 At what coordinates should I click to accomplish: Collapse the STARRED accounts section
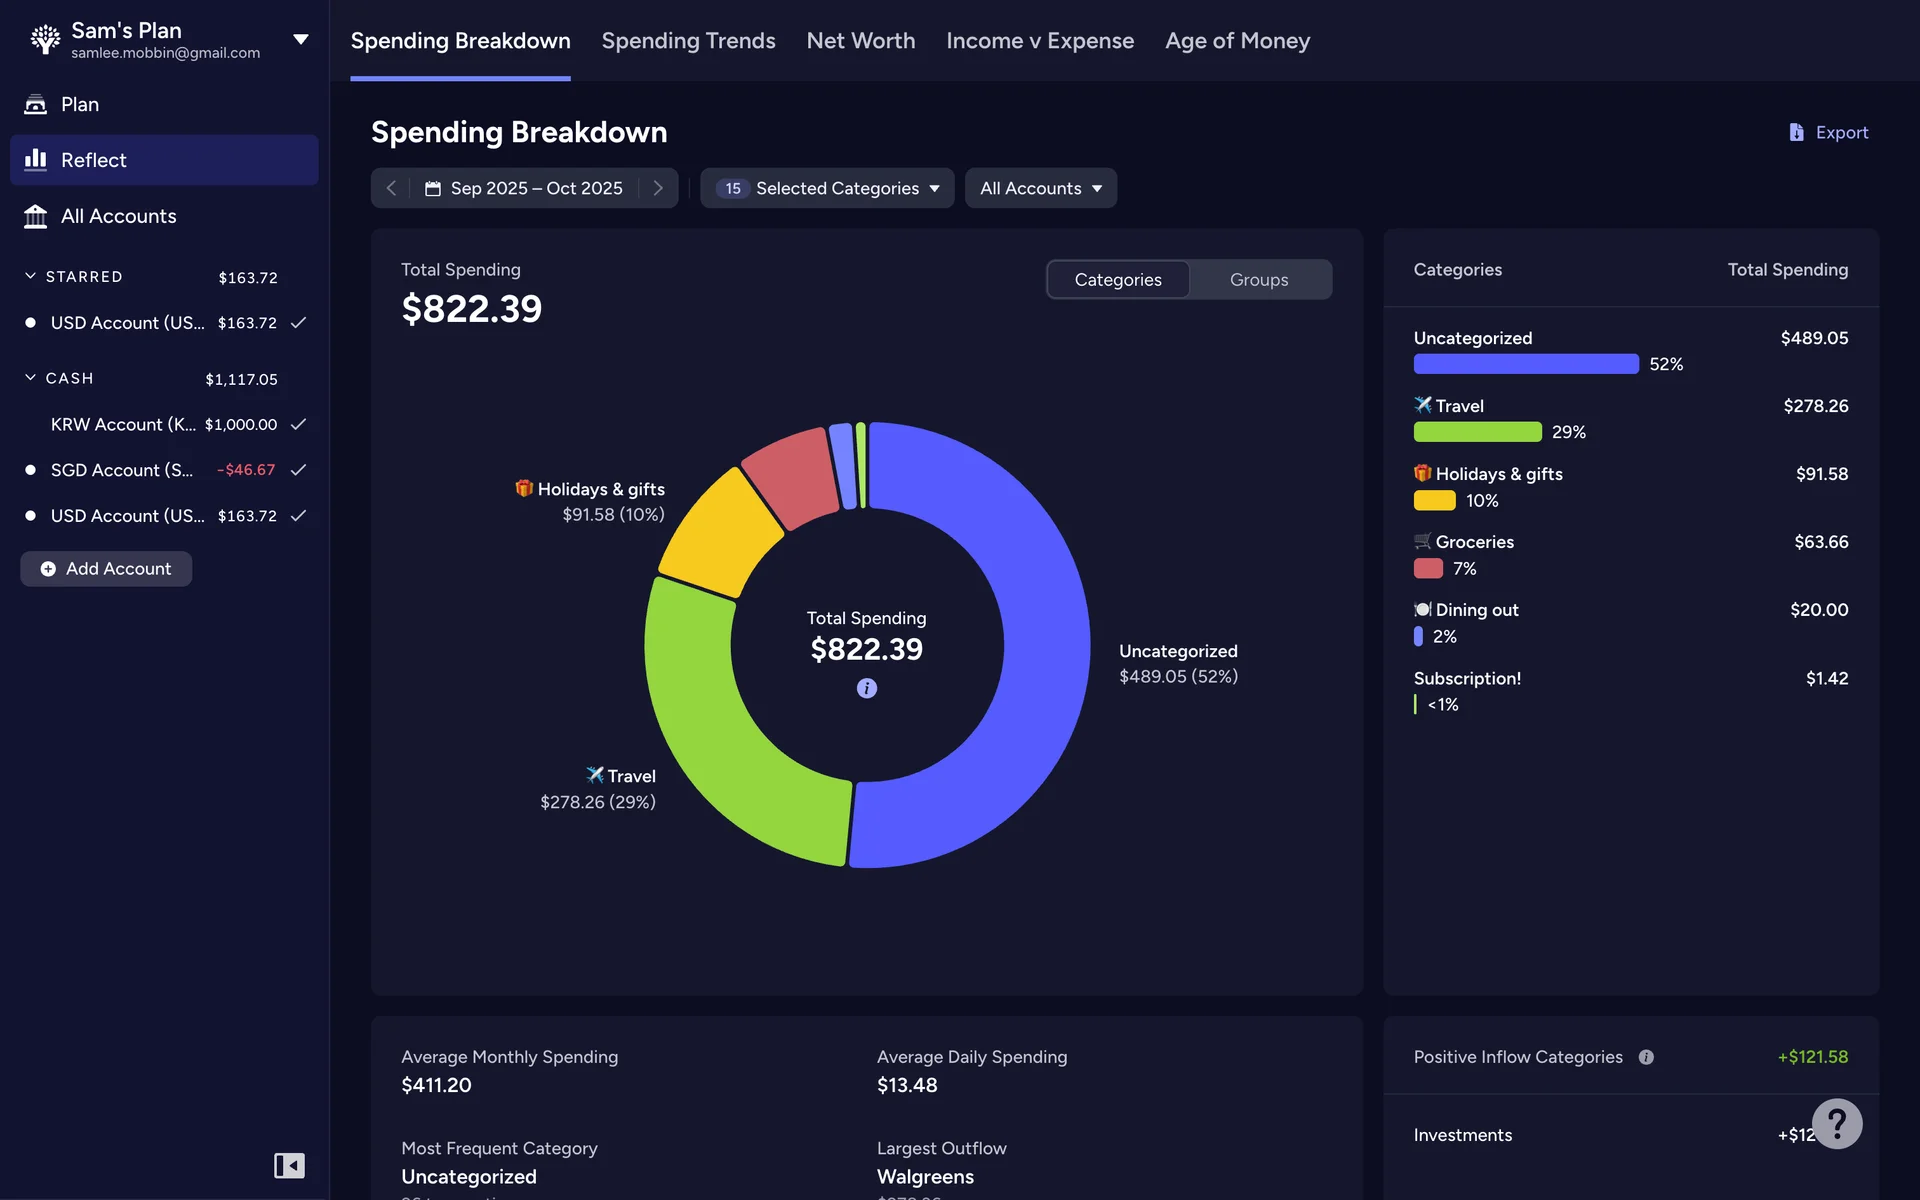31,276
